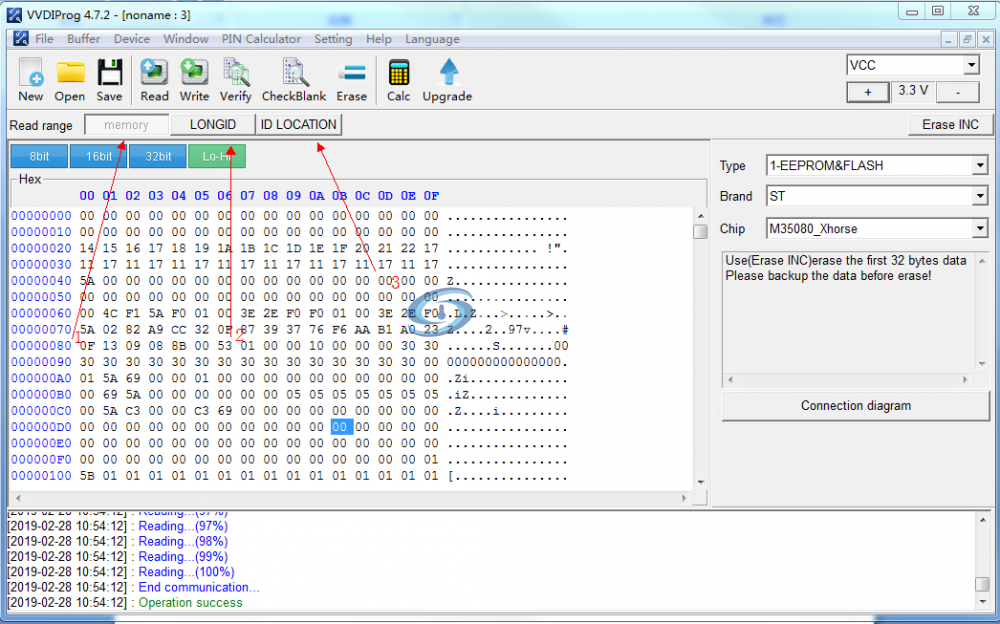Switch hex view to 32bit
Screen dimensions: 1000x624
coord(158,156)
